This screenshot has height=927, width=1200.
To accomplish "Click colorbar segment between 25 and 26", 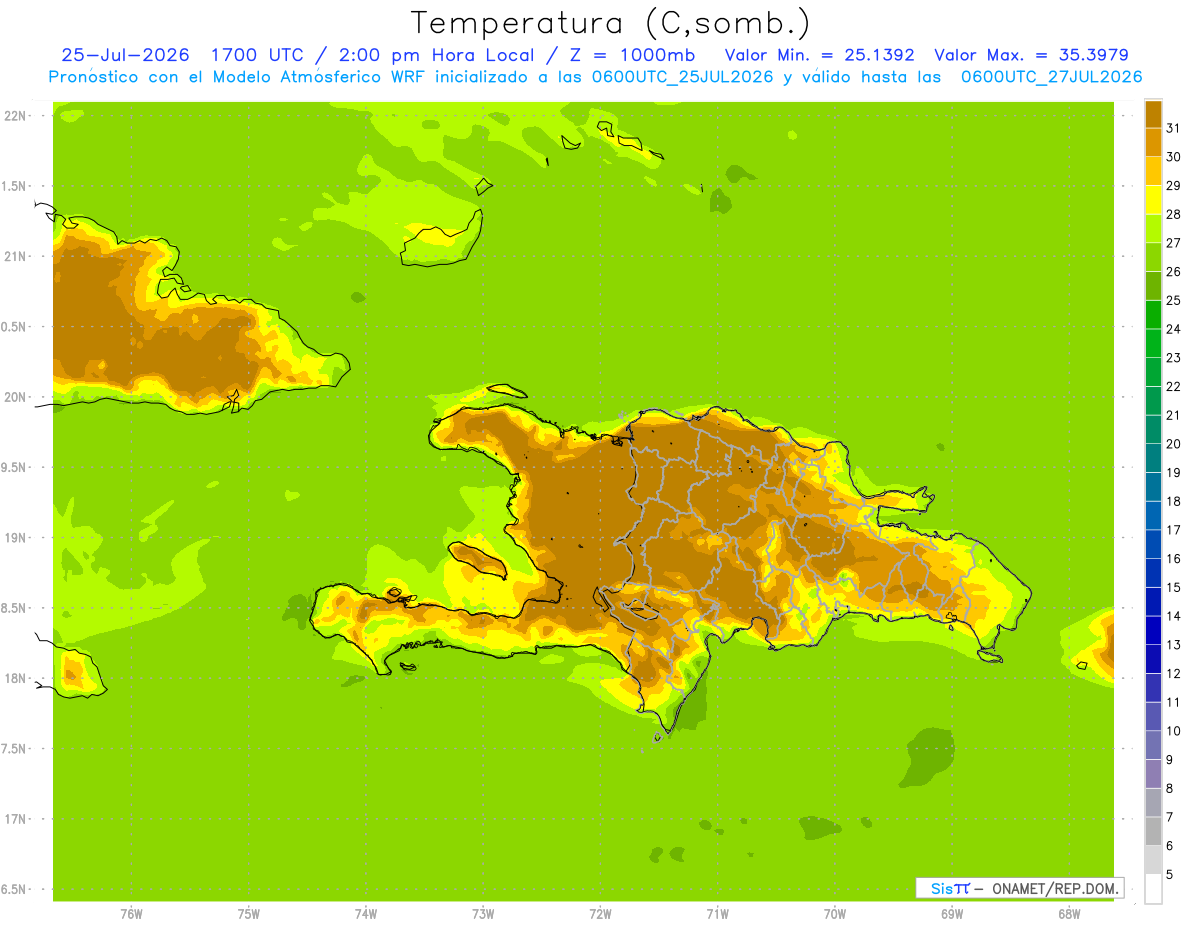I will click(x=1153, y=286).
